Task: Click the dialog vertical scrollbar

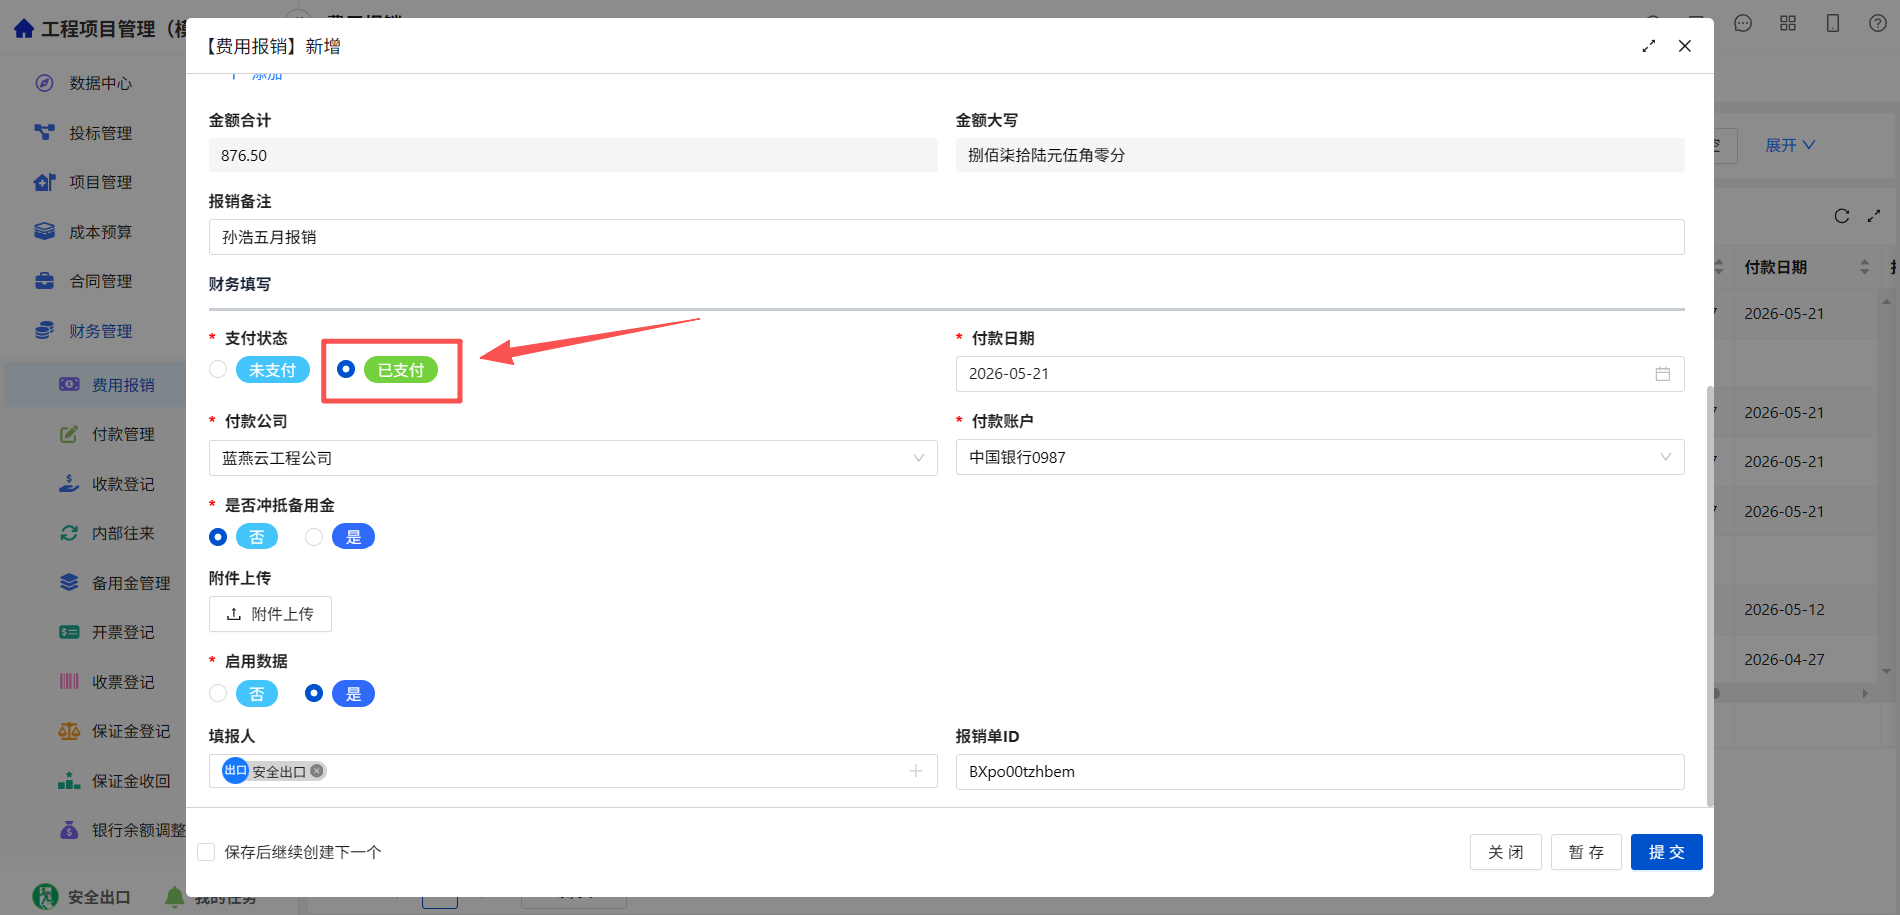Action: tap(1709, 595)
